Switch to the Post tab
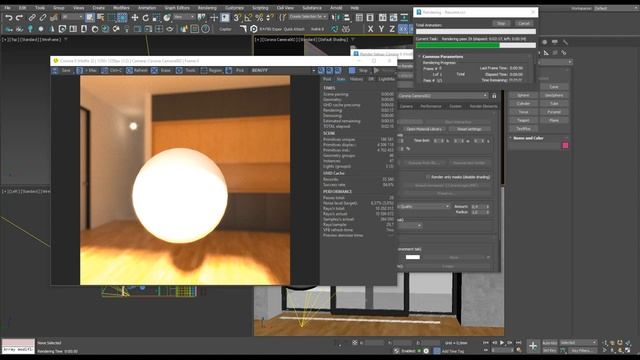The width and height of the screenshot is (640, 360). coord(327,79)
